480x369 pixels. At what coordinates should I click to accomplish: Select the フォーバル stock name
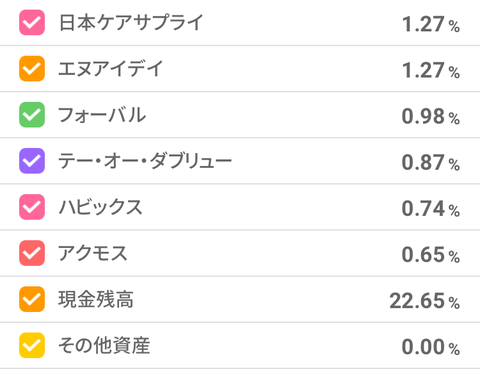pos(102,115)
